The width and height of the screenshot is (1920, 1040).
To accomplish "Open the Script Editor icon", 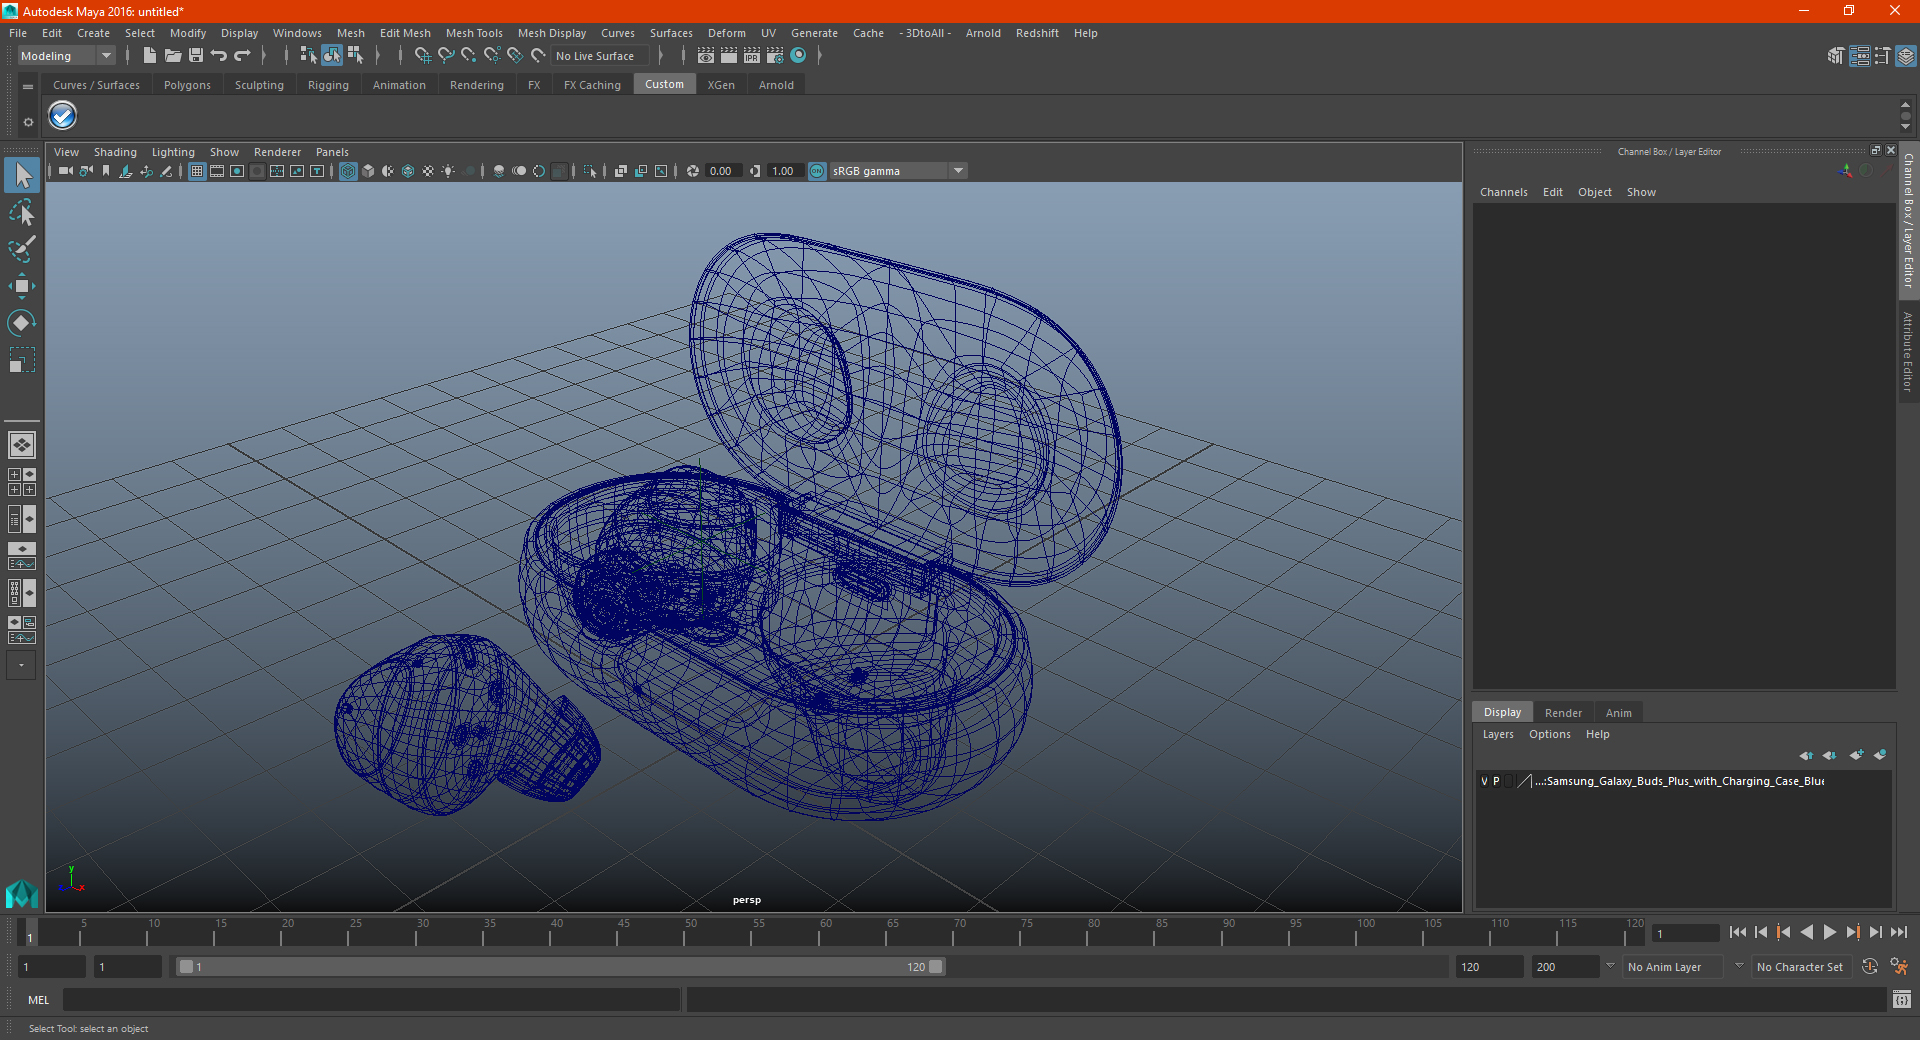I will [1902, 999].
